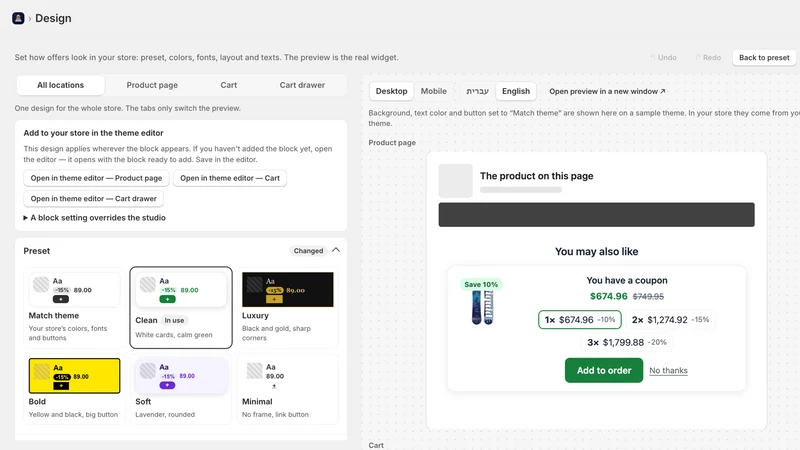Select the 1x $674.96 quantity option
Screen dimensions: 800x450
pyautogui.click(x=580, y=320)
